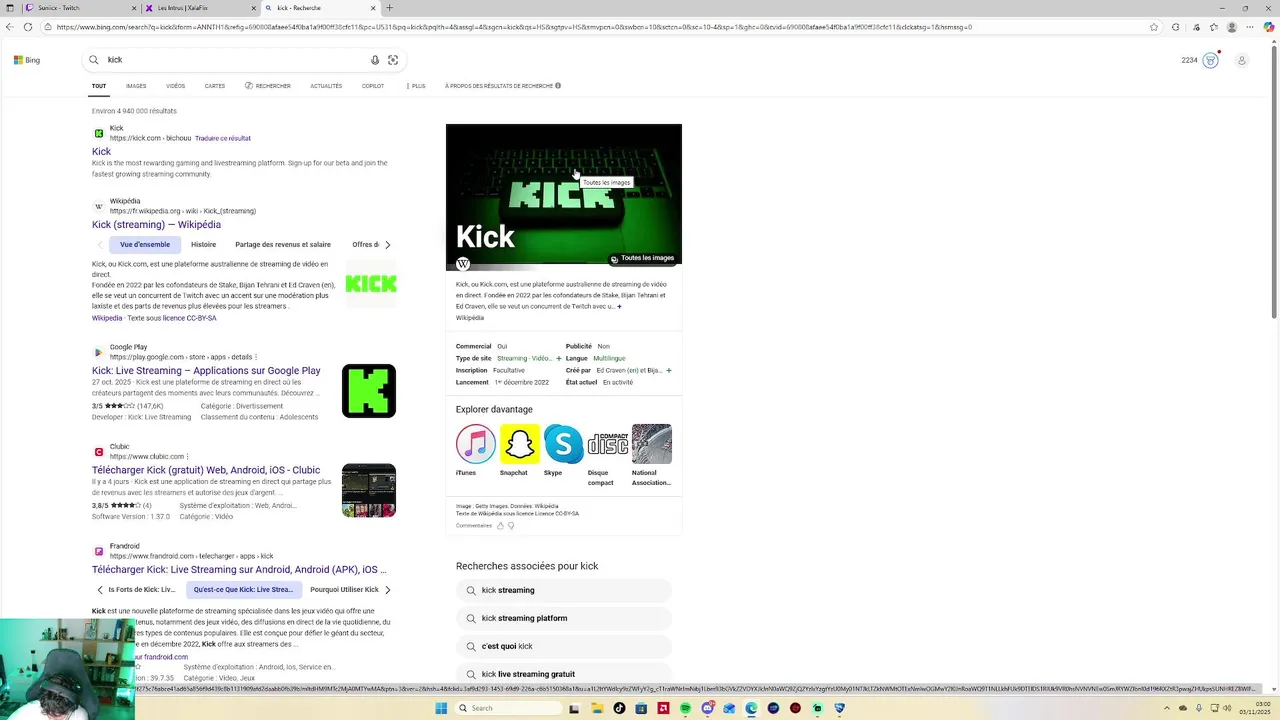1280x720 pixels.
Task: Open Google Play result options menu
Action: tap(256, 357)
